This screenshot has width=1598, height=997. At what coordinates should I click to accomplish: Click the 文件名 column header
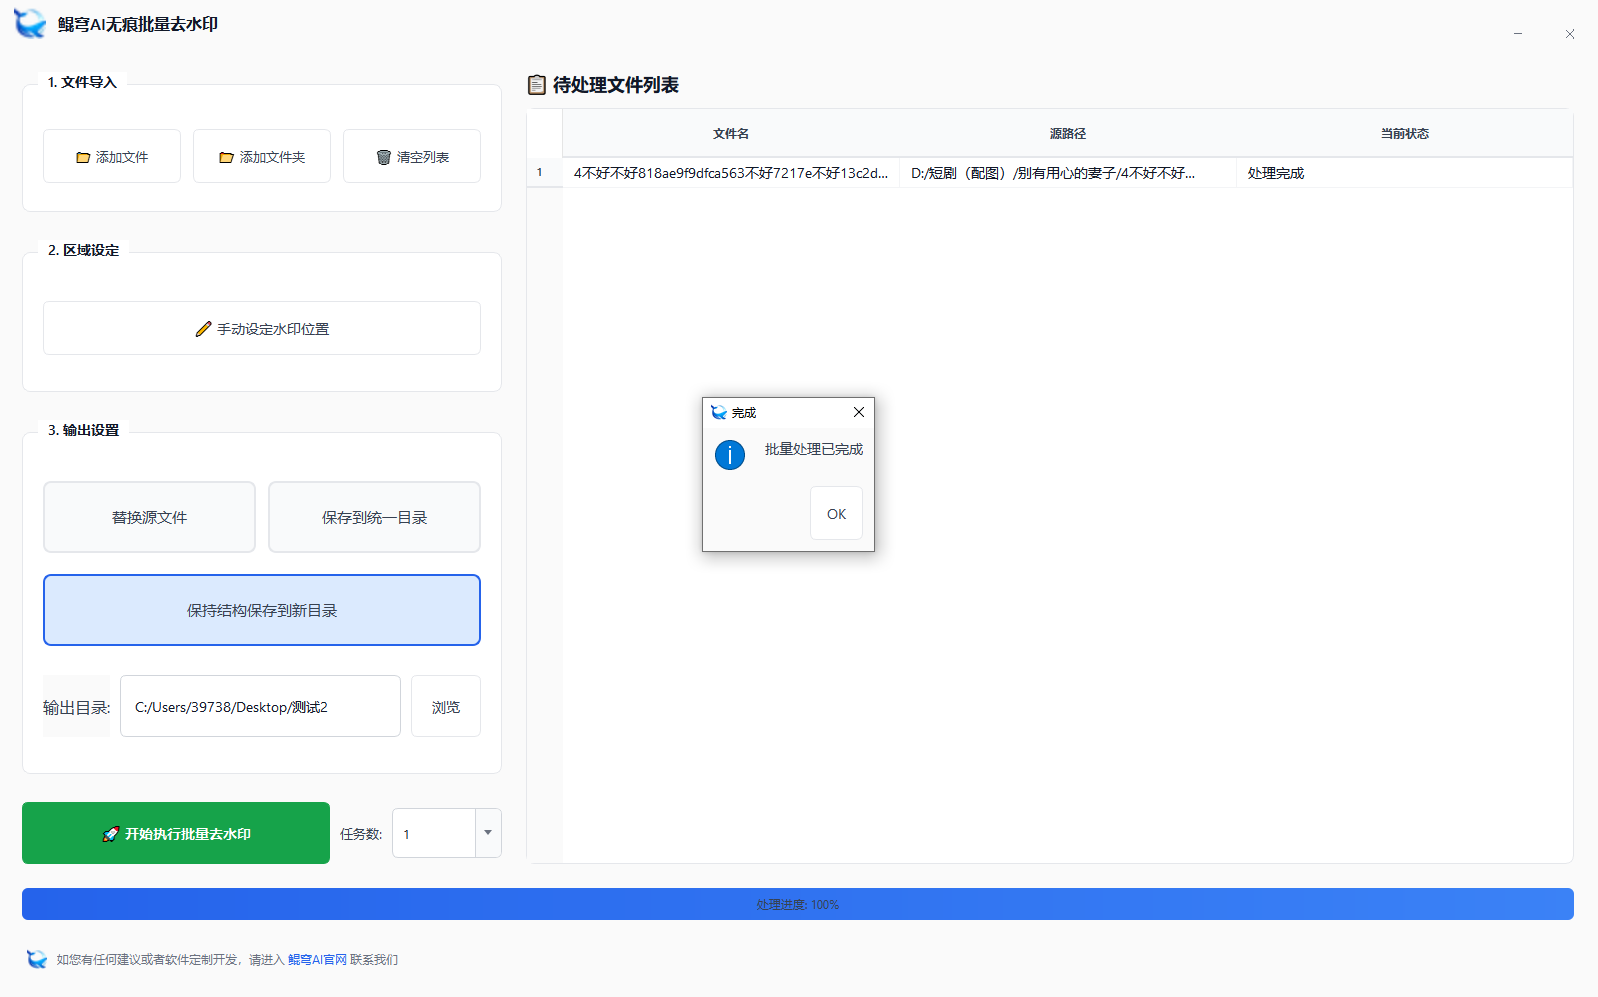click(731, 133)
